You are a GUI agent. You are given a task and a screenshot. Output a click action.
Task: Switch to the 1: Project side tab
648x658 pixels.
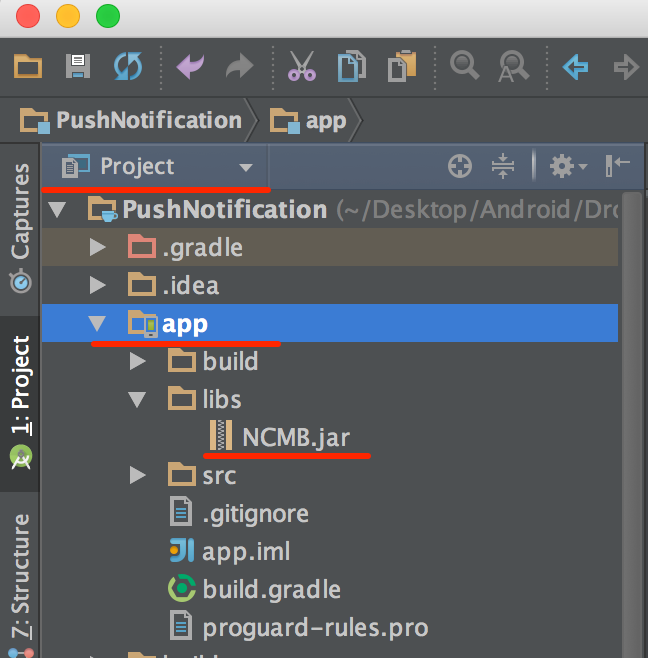[x=21, y=402]
